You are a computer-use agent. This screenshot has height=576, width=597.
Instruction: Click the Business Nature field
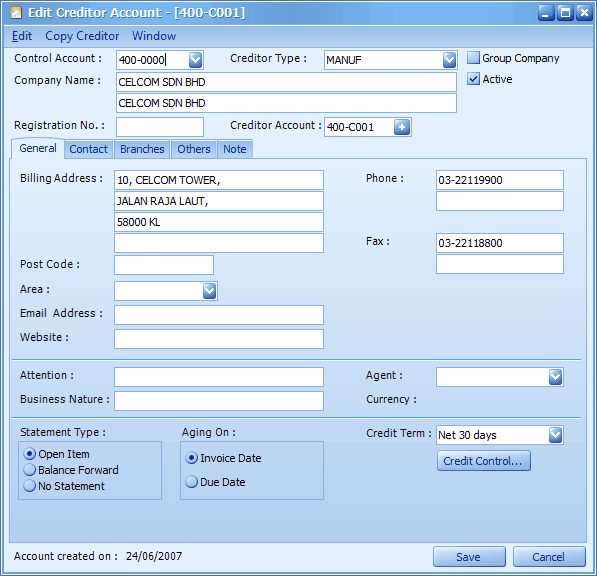click(x=219, y=401)
